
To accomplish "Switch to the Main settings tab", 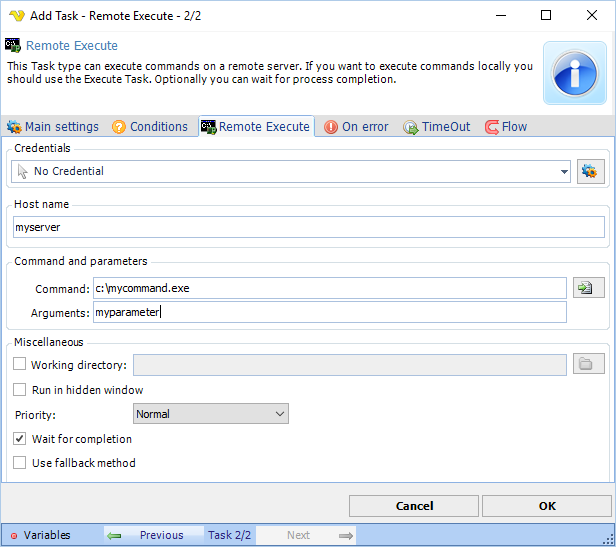I will (53, 127).
